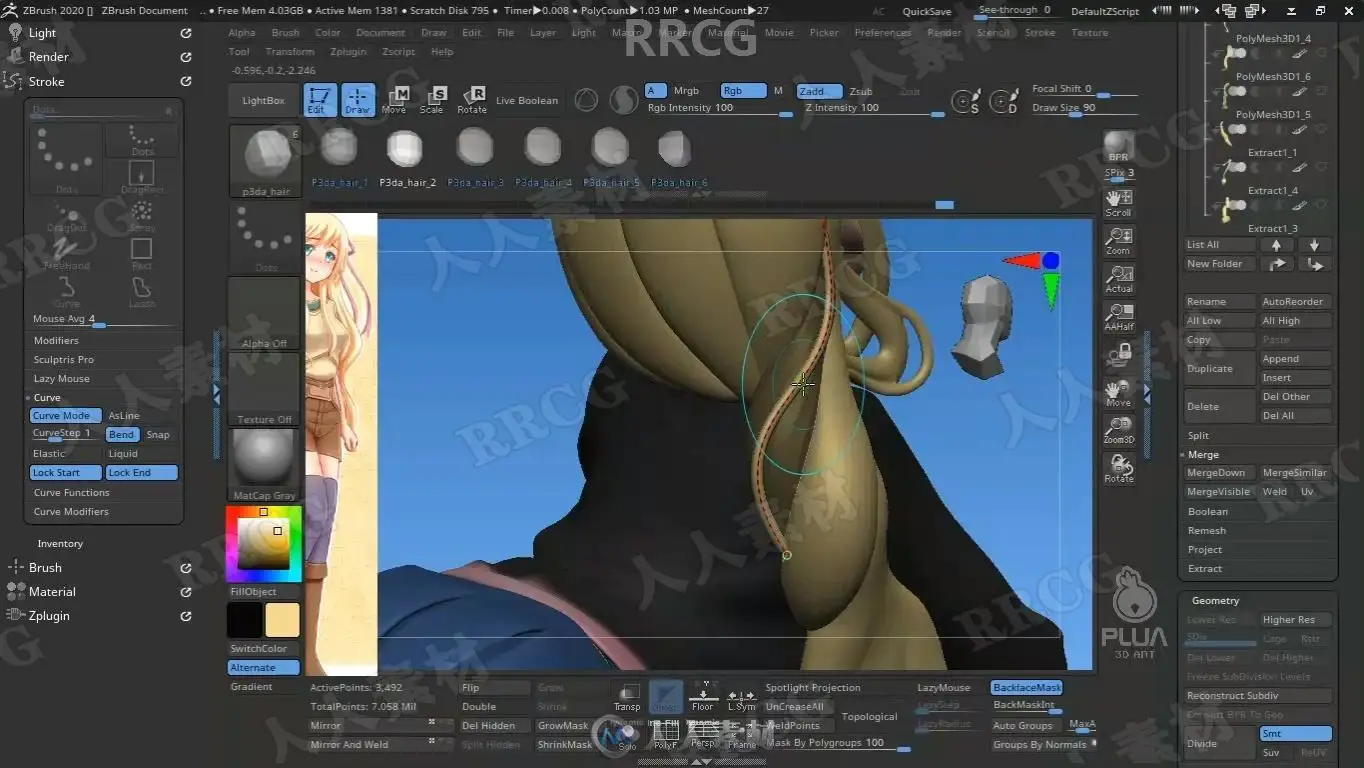Select the Edit mode button
Viewport: 1364px width, 768px height.
[x=319, y=100]
